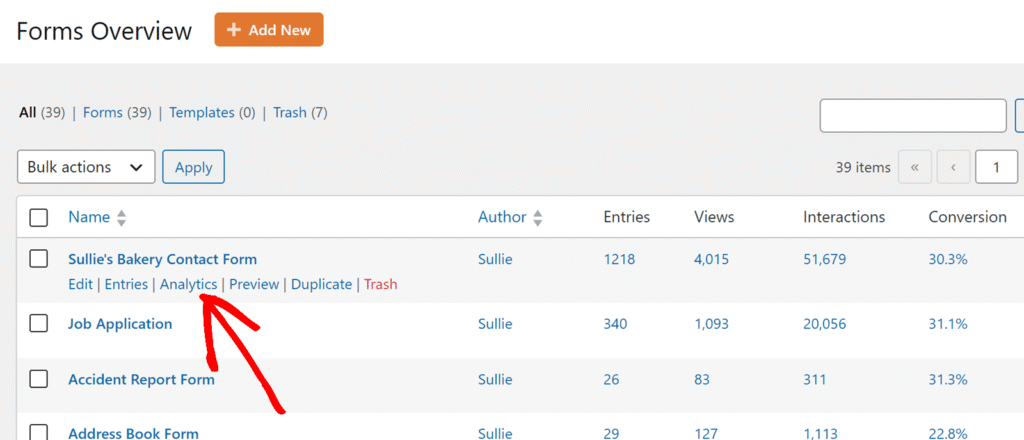Viewport: 1024px width, 440px height.
Task: Preview Sullie's Bakery Contact Form
Action: coord(254,285)
